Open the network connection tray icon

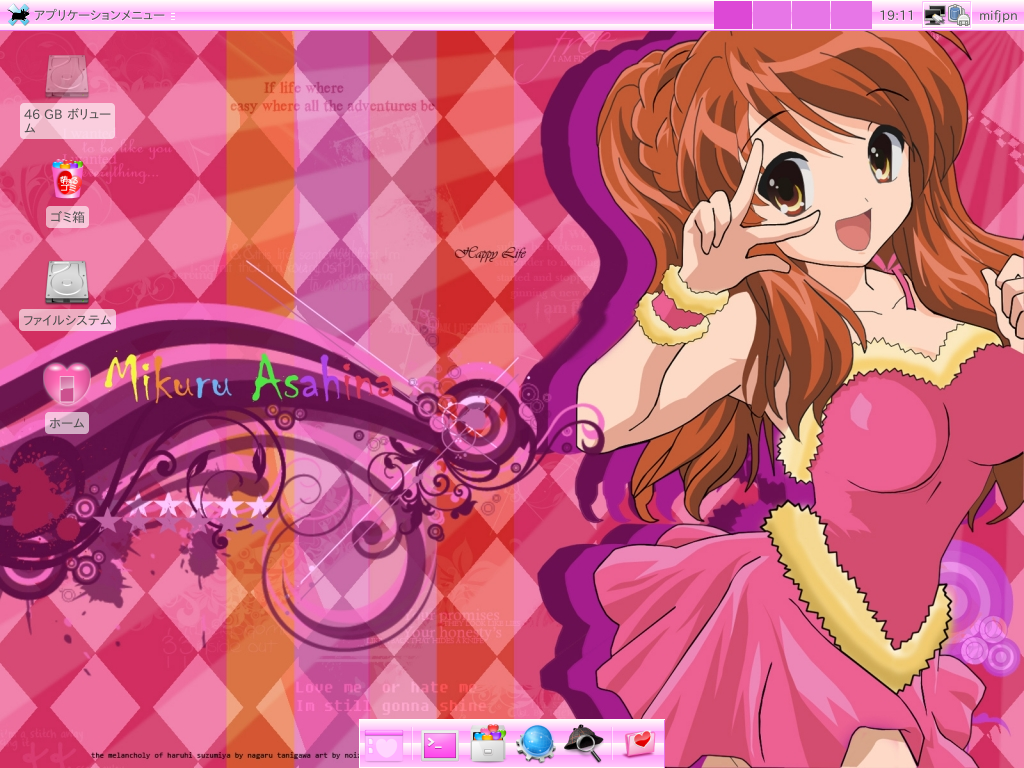(935, 15)
